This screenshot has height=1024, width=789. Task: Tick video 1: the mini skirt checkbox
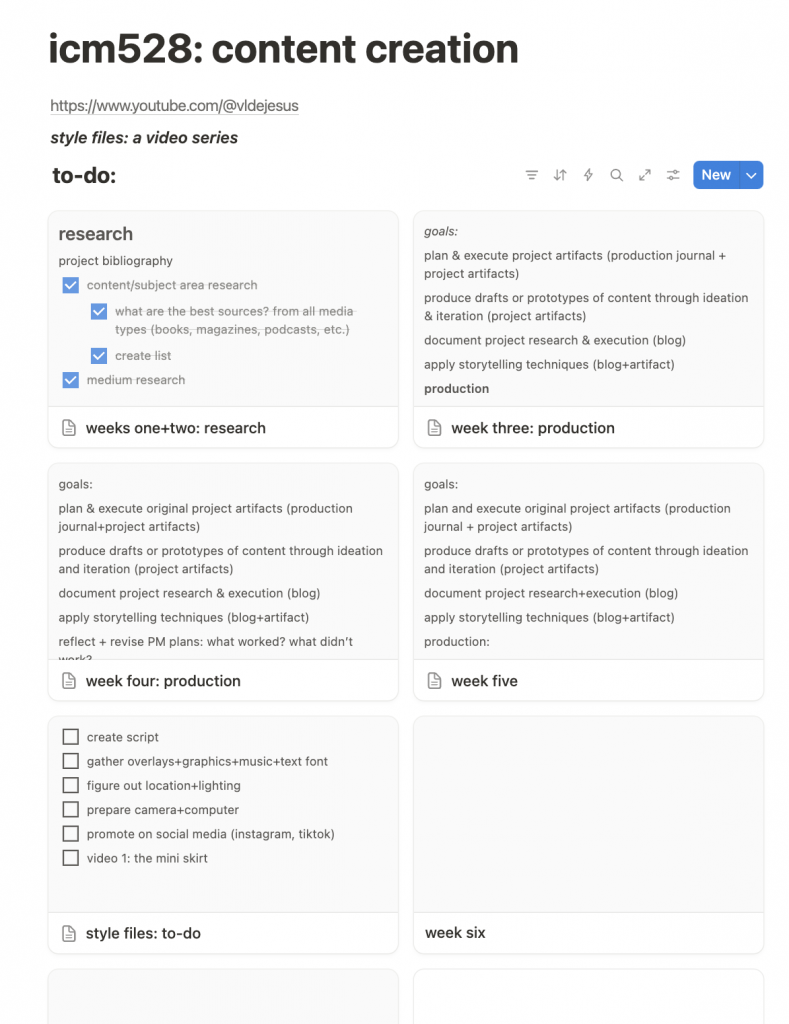point(71,858)
